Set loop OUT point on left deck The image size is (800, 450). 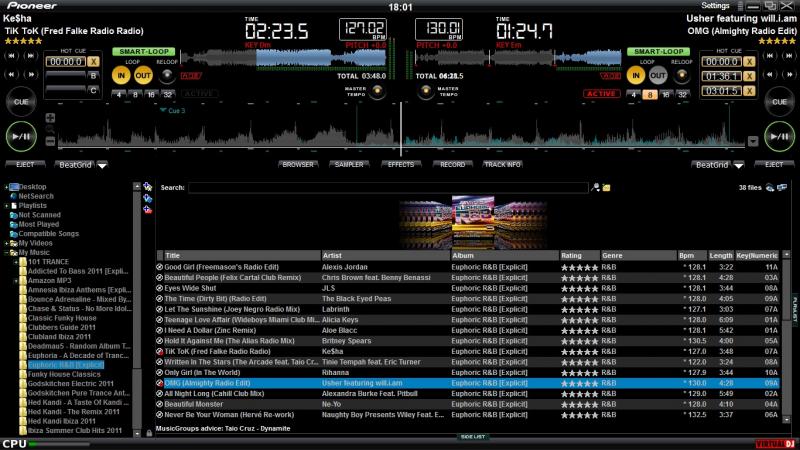[x=143, y=76]
